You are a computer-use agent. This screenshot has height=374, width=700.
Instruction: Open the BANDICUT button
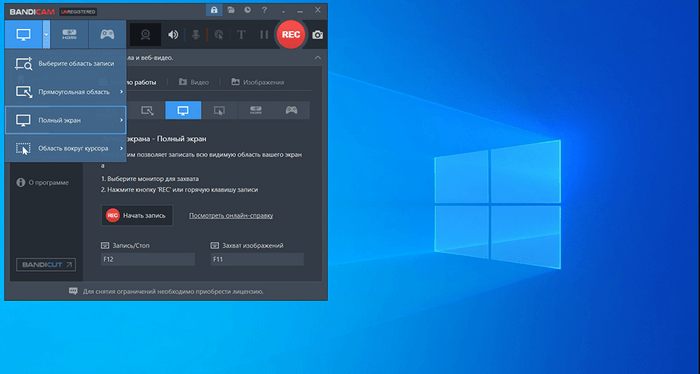click(x=46, y=265)
